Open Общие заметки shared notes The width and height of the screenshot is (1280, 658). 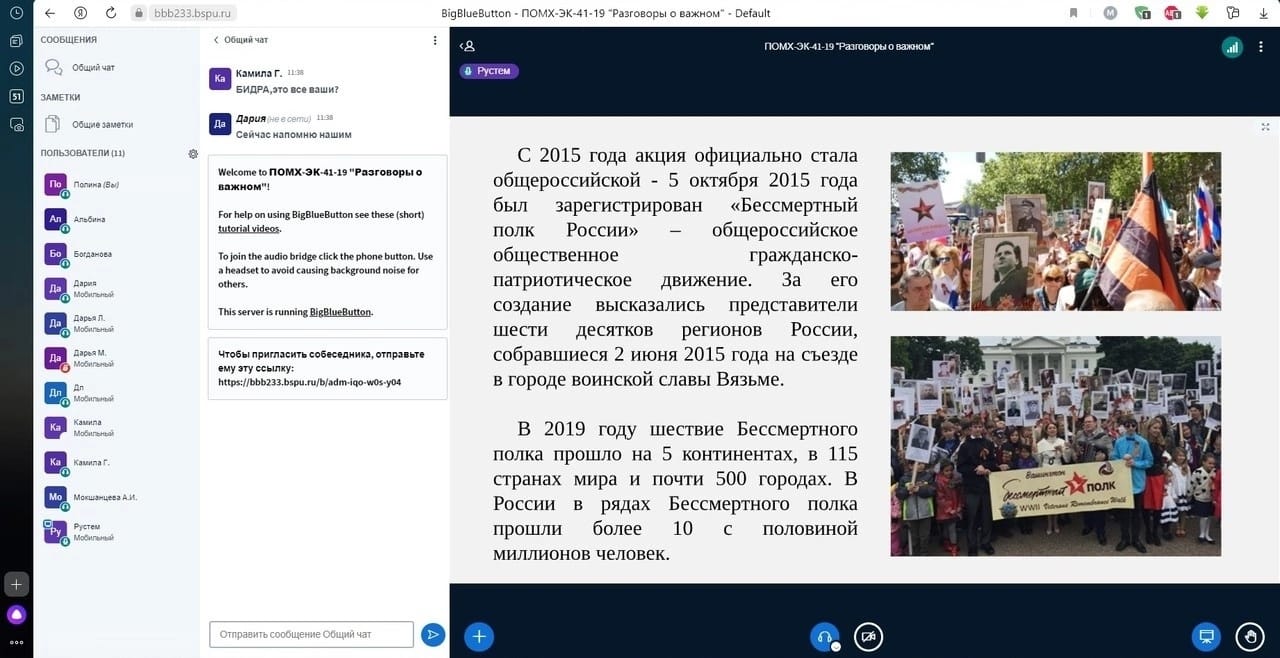pyautogui.click(x=102, y=125)
